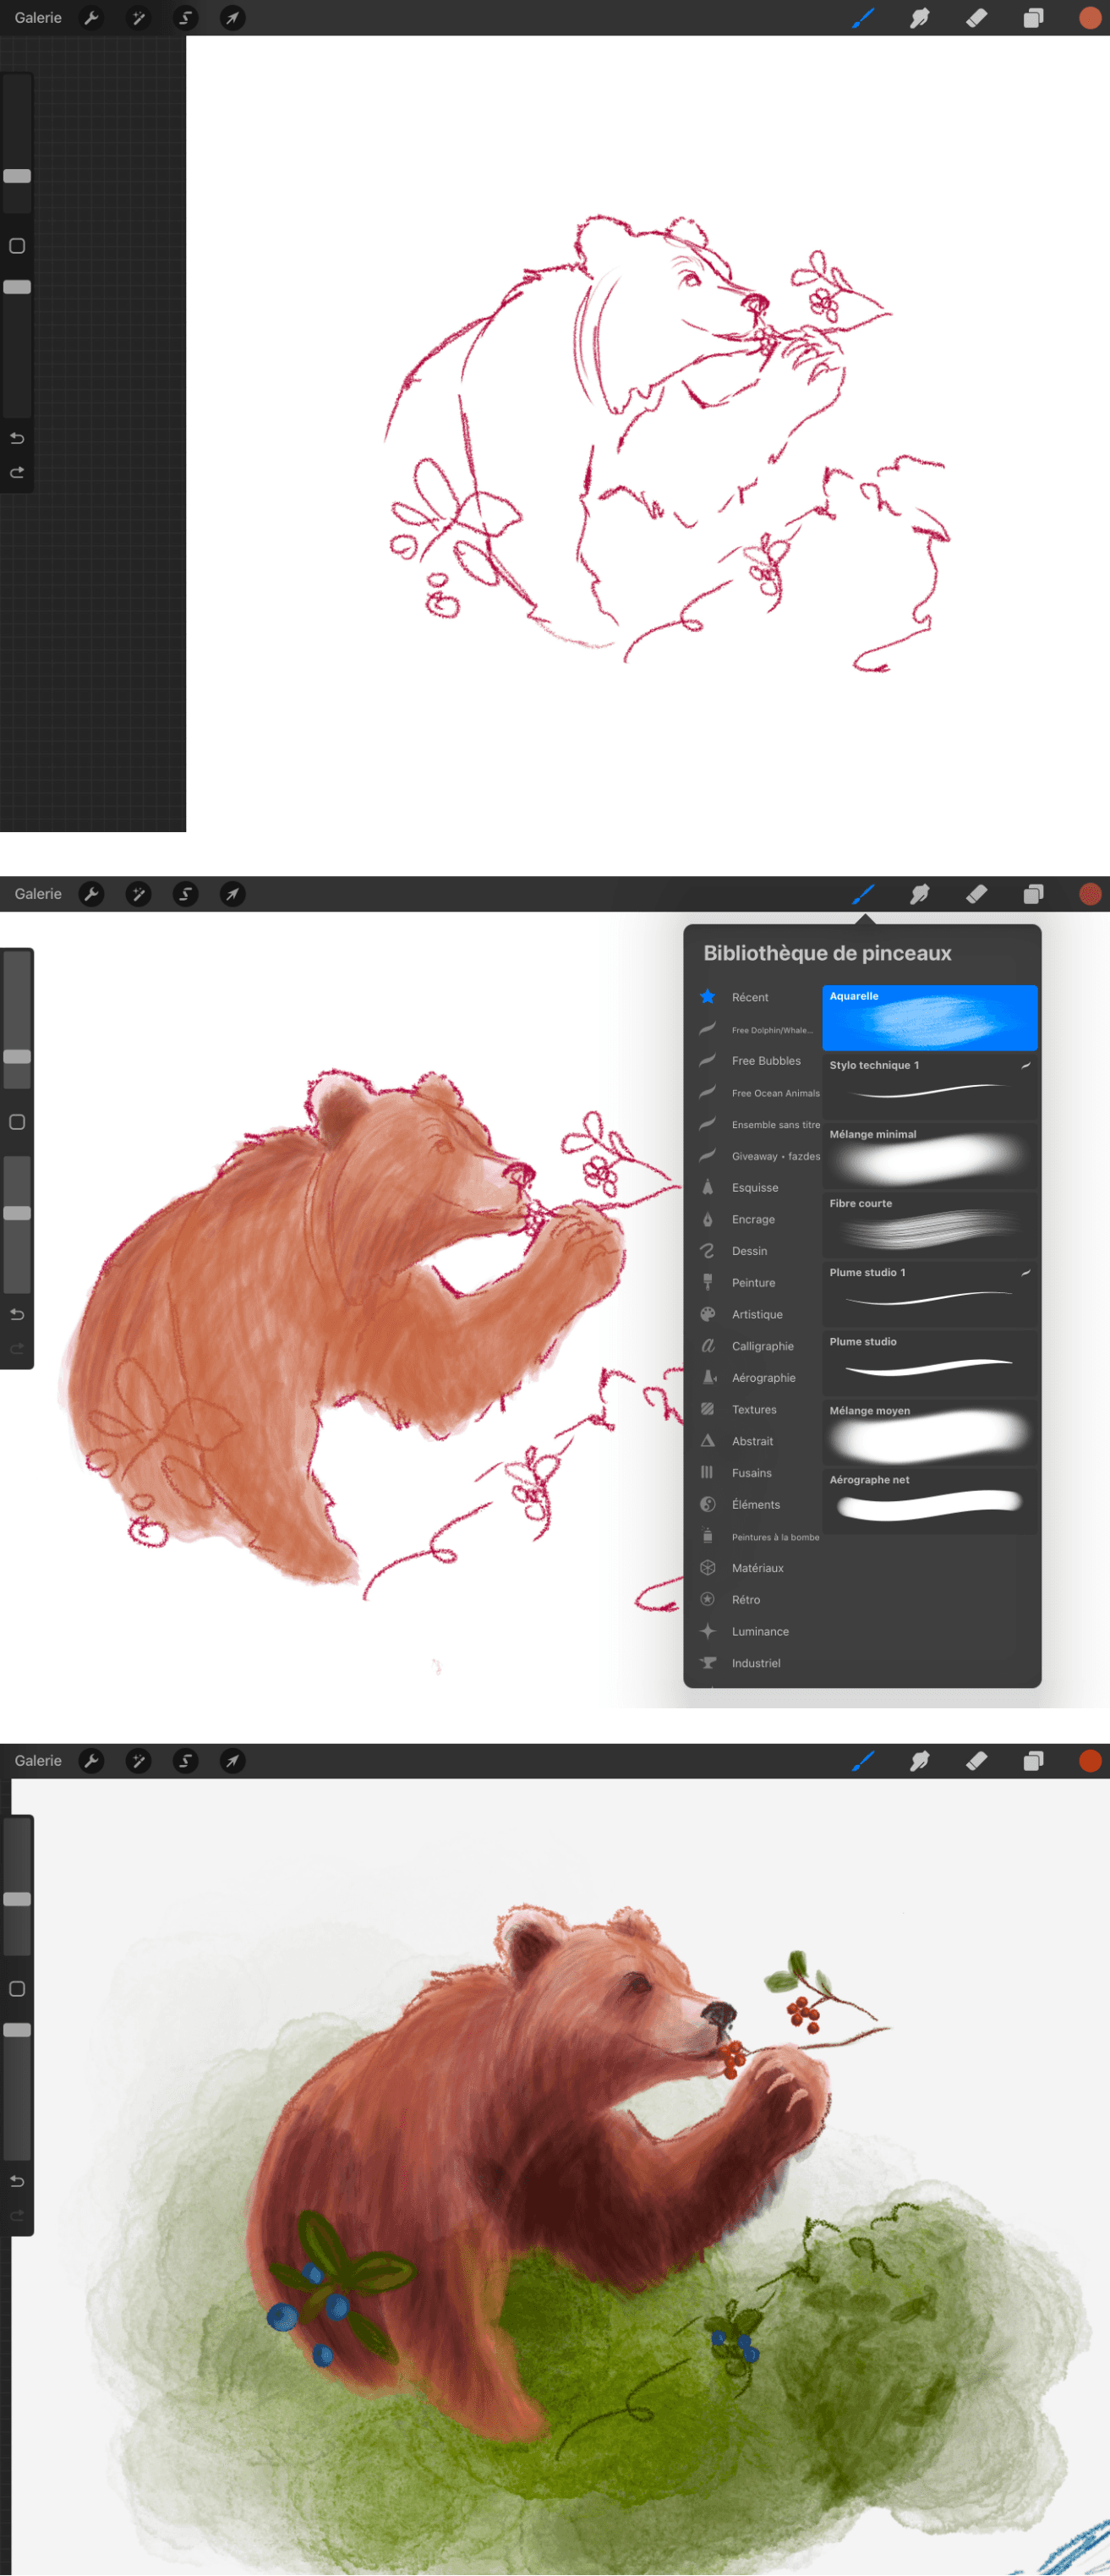Viewport: 1110px width, 2576px height.
Task: Click Galerie in the line-sketch screenshot
Action: (x=38, y=18)
